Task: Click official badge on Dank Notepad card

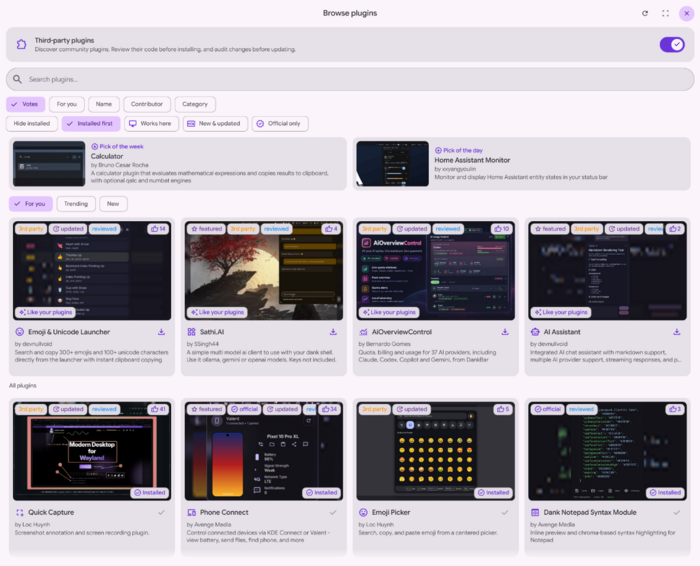Action: tap(548, 409)
